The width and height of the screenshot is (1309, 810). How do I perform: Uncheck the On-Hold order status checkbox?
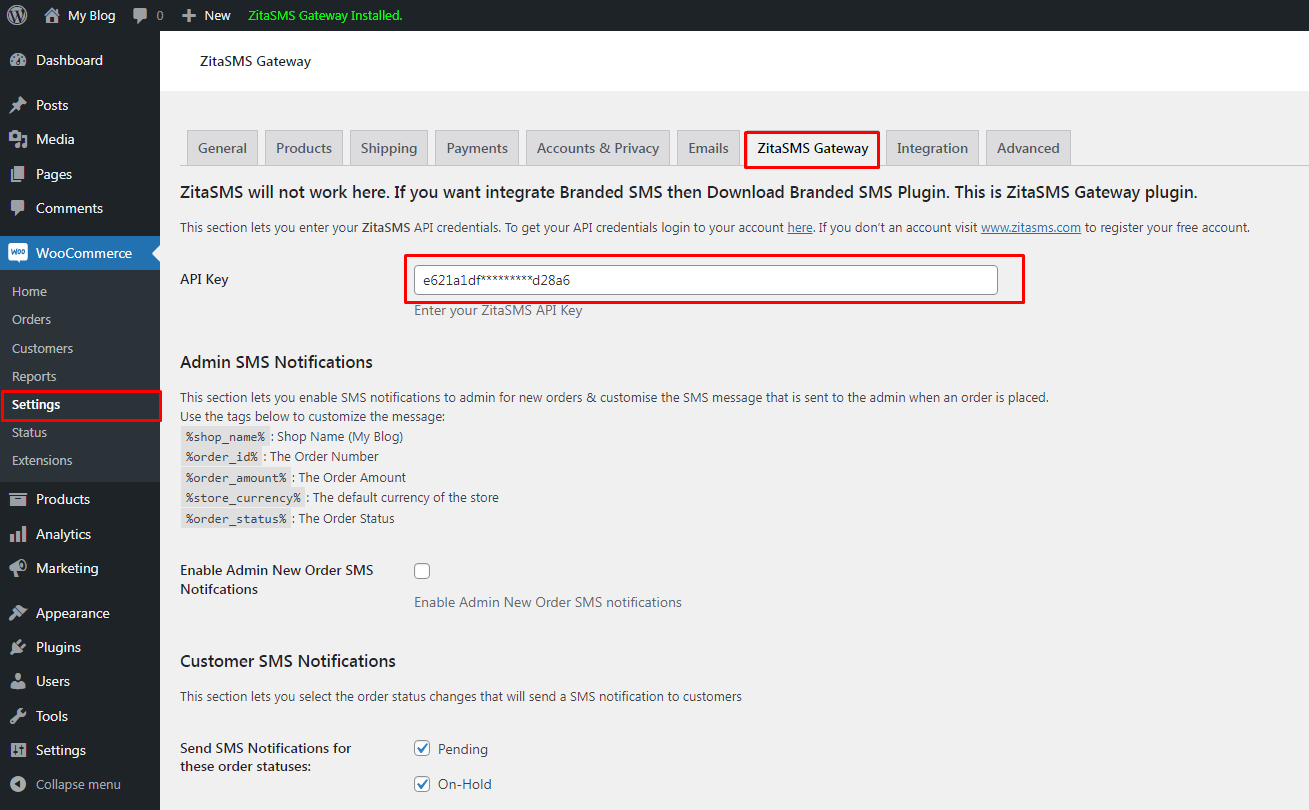pyautogui.click(x=422, y=784)
